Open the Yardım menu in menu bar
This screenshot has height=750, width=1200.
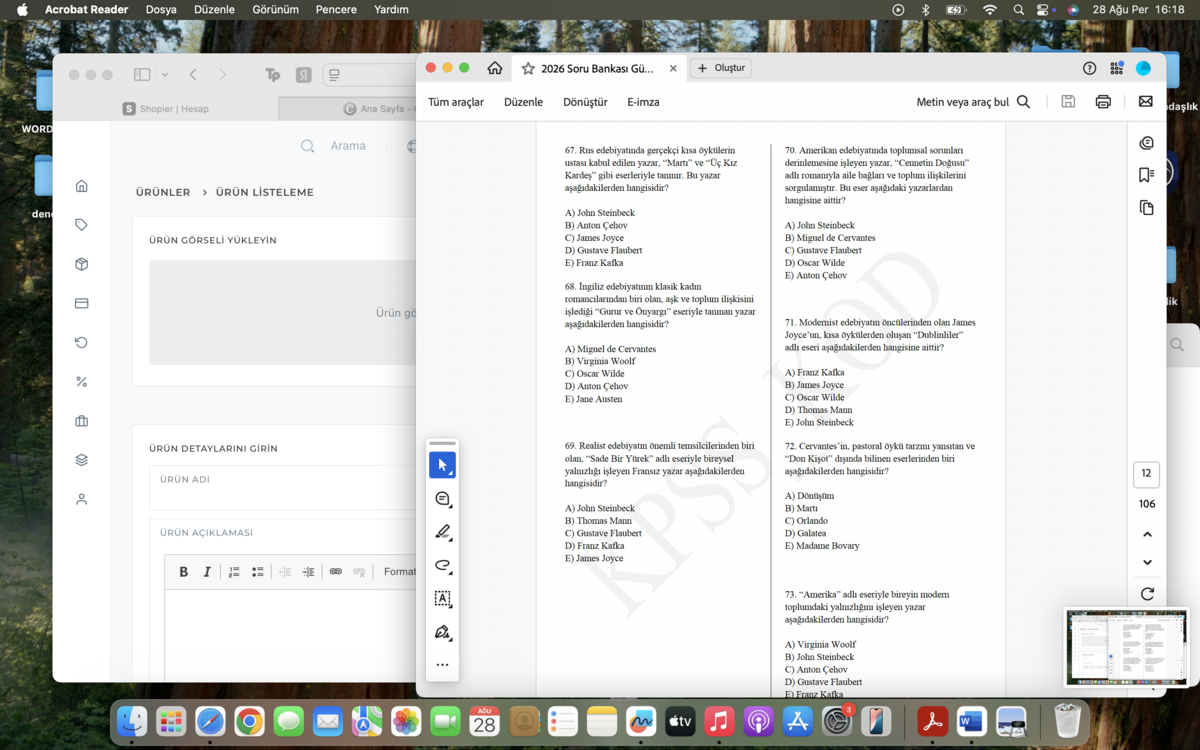pyautogui.click(x=391, y=9)
